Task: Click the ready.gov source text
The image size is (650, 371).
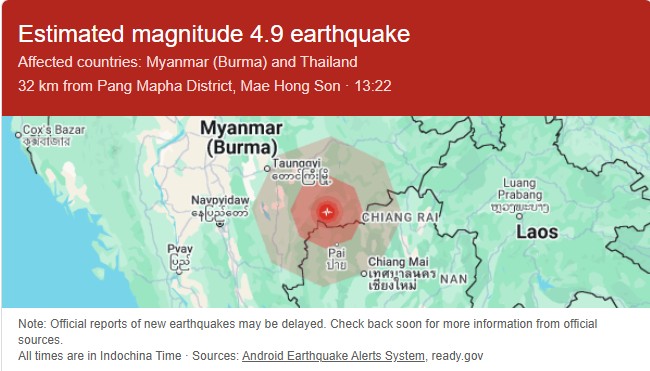Action: coord(457,356)
